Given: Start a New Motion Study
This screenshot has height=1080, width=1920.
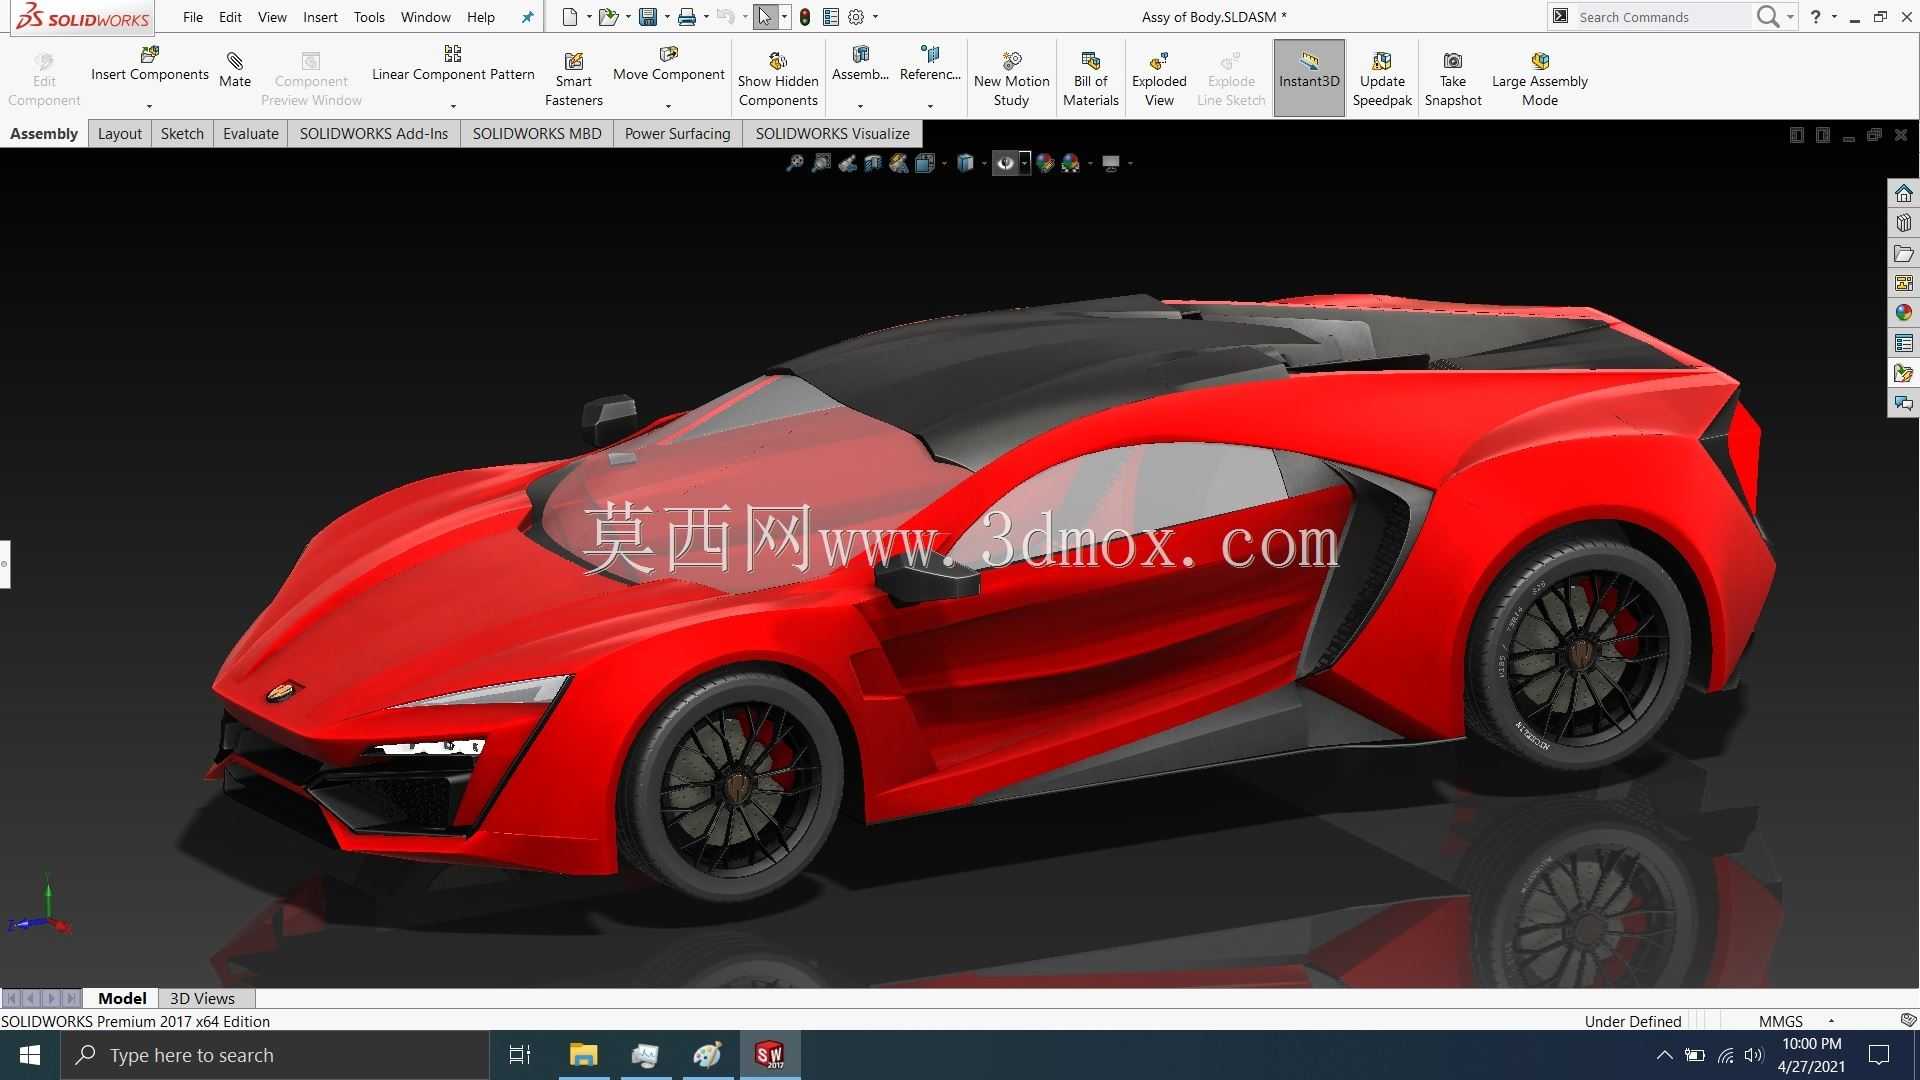Looking at the screenshot, I should (x=1011, y=79).
